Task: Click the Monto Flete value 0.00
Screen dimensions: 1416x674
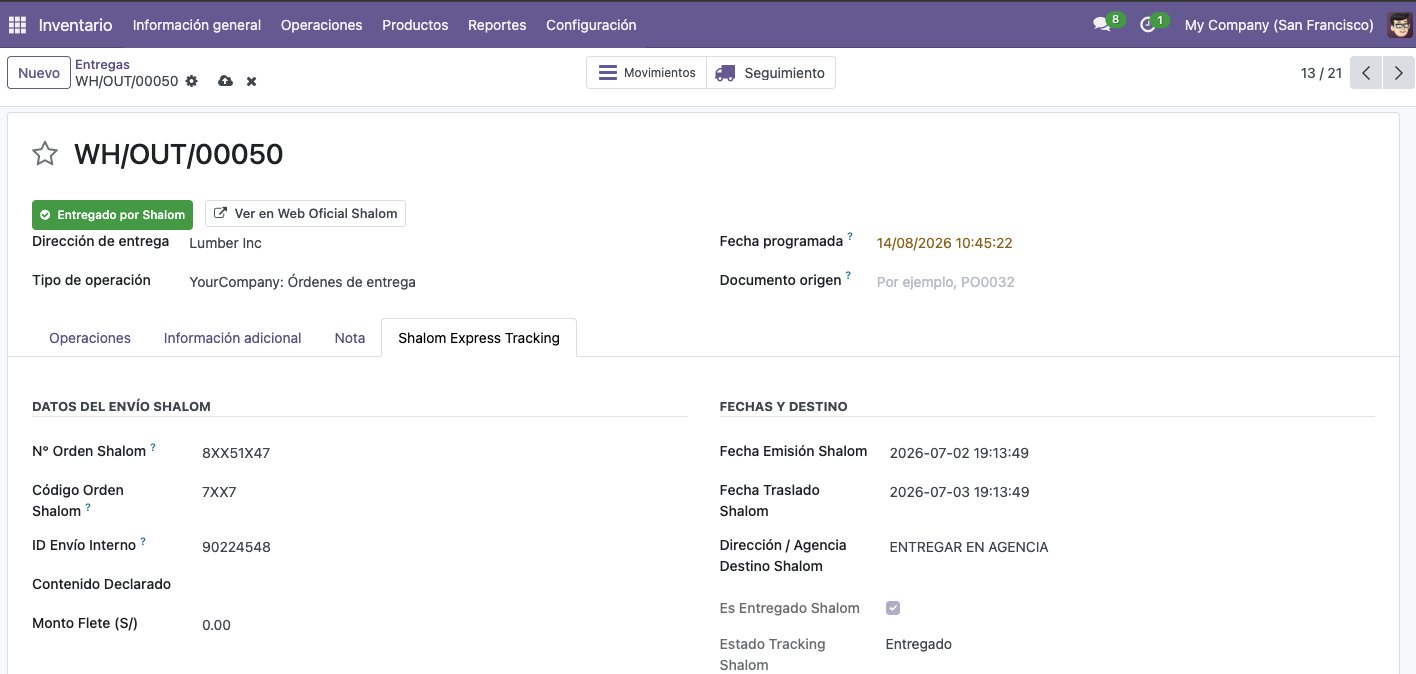Action: click(216, 625)
